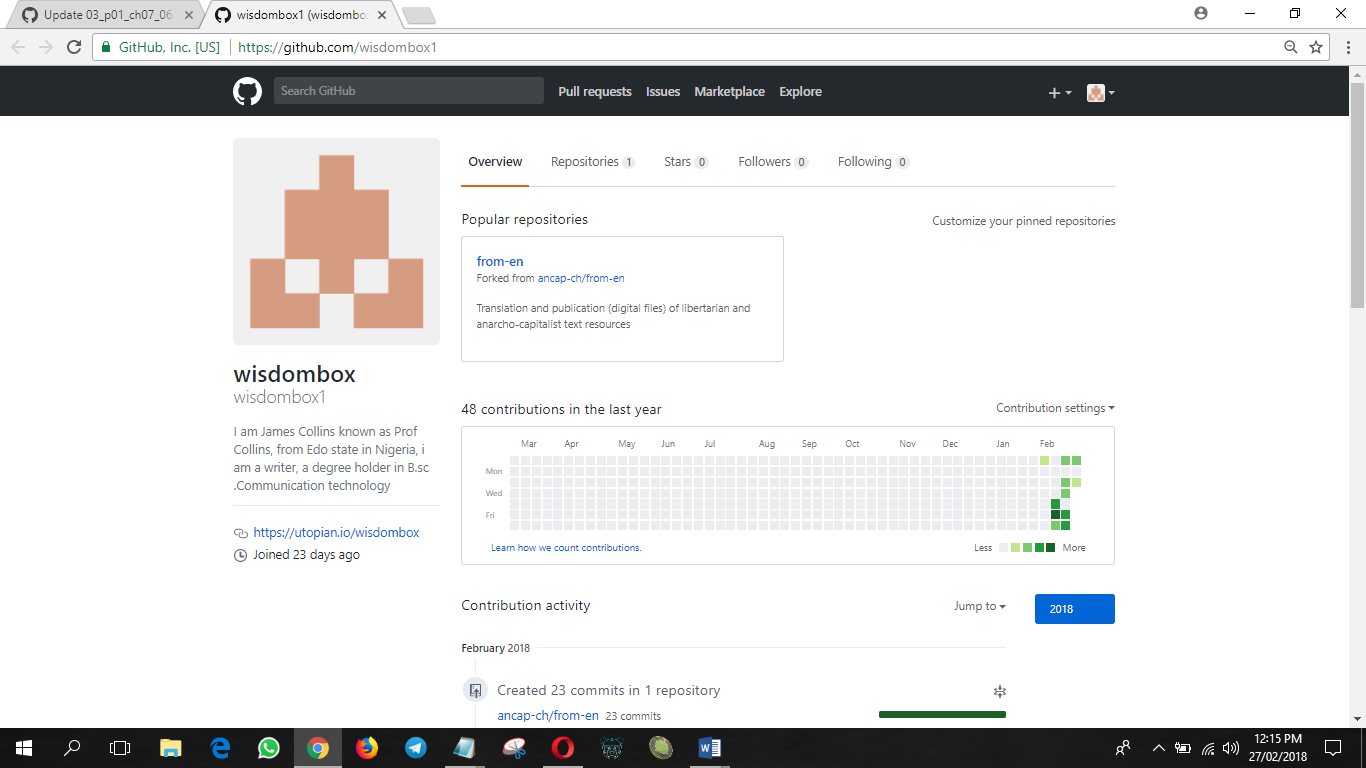Image resolution: width=1366 pixels, height=768 pixels.
Task: Open the user avatar menu in header
Action: [1100, 93]
